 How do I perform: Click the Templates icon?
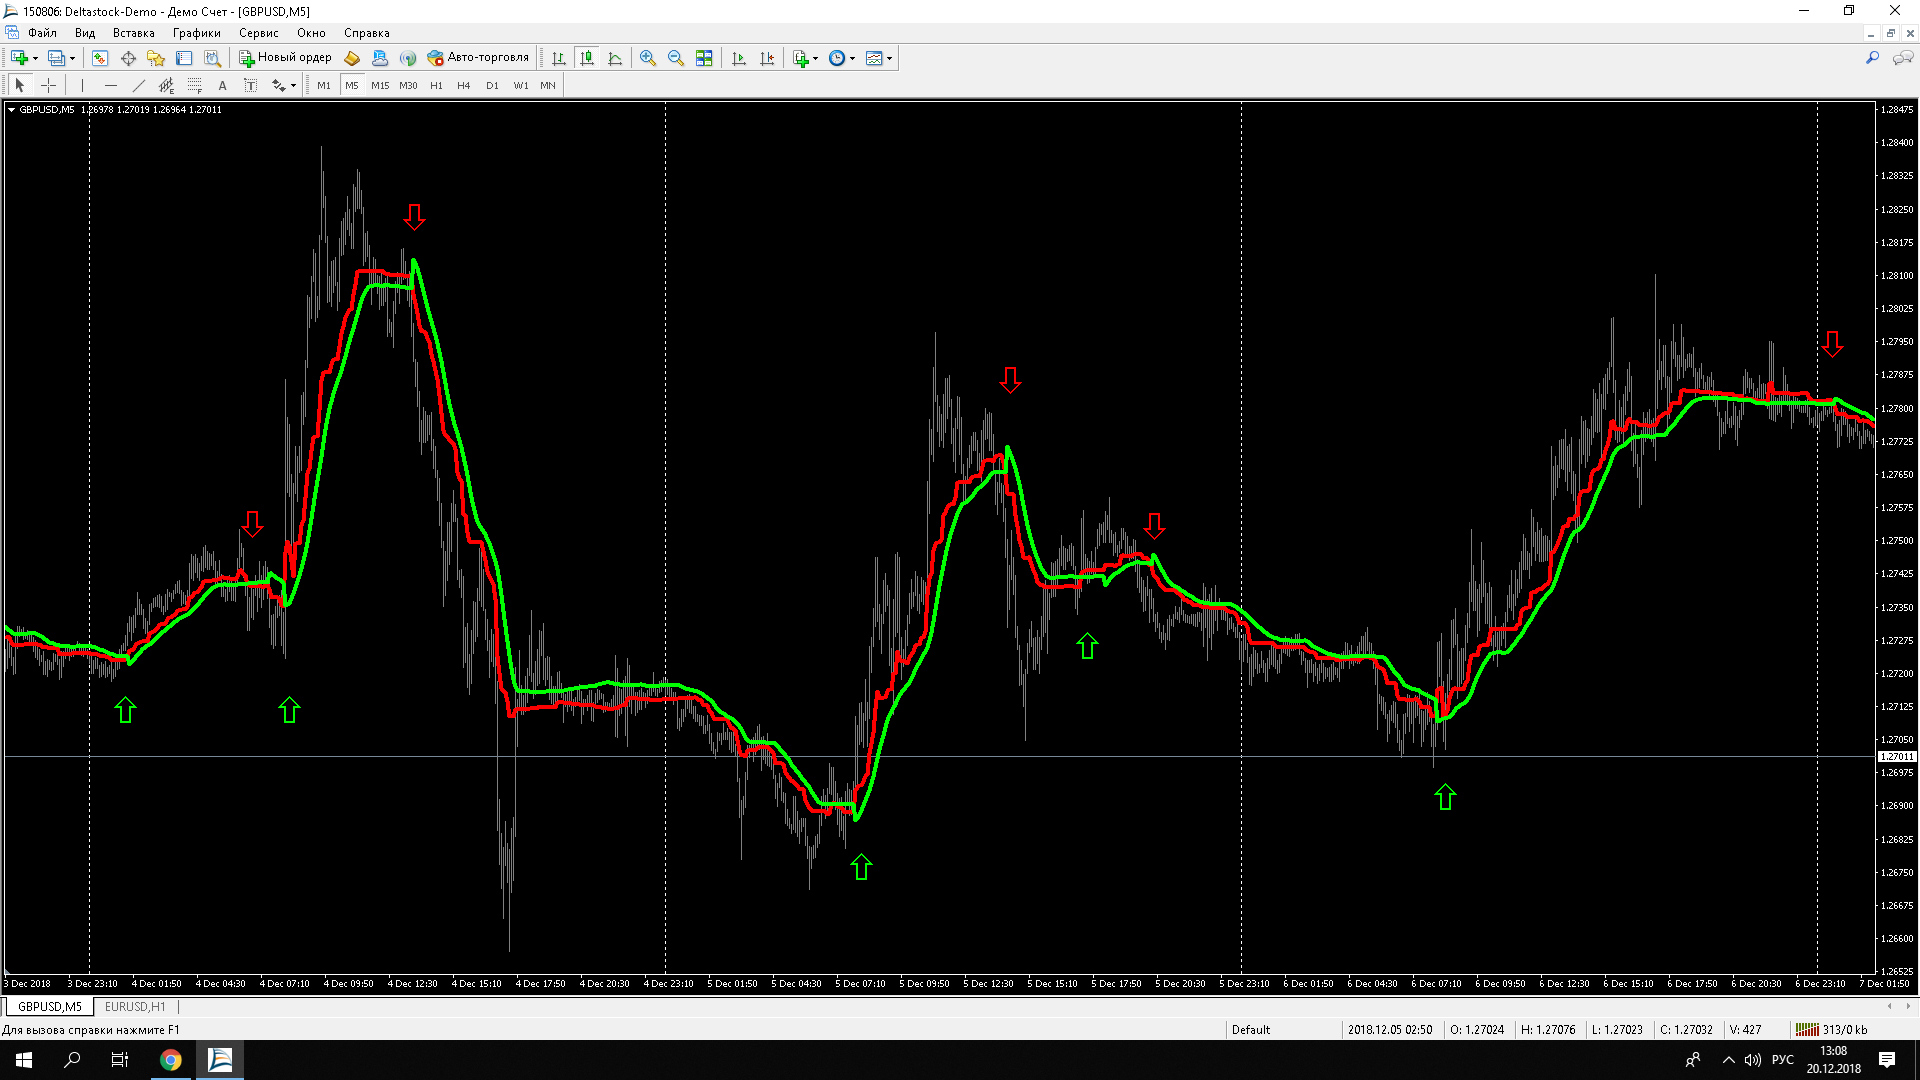coord(874,58)
